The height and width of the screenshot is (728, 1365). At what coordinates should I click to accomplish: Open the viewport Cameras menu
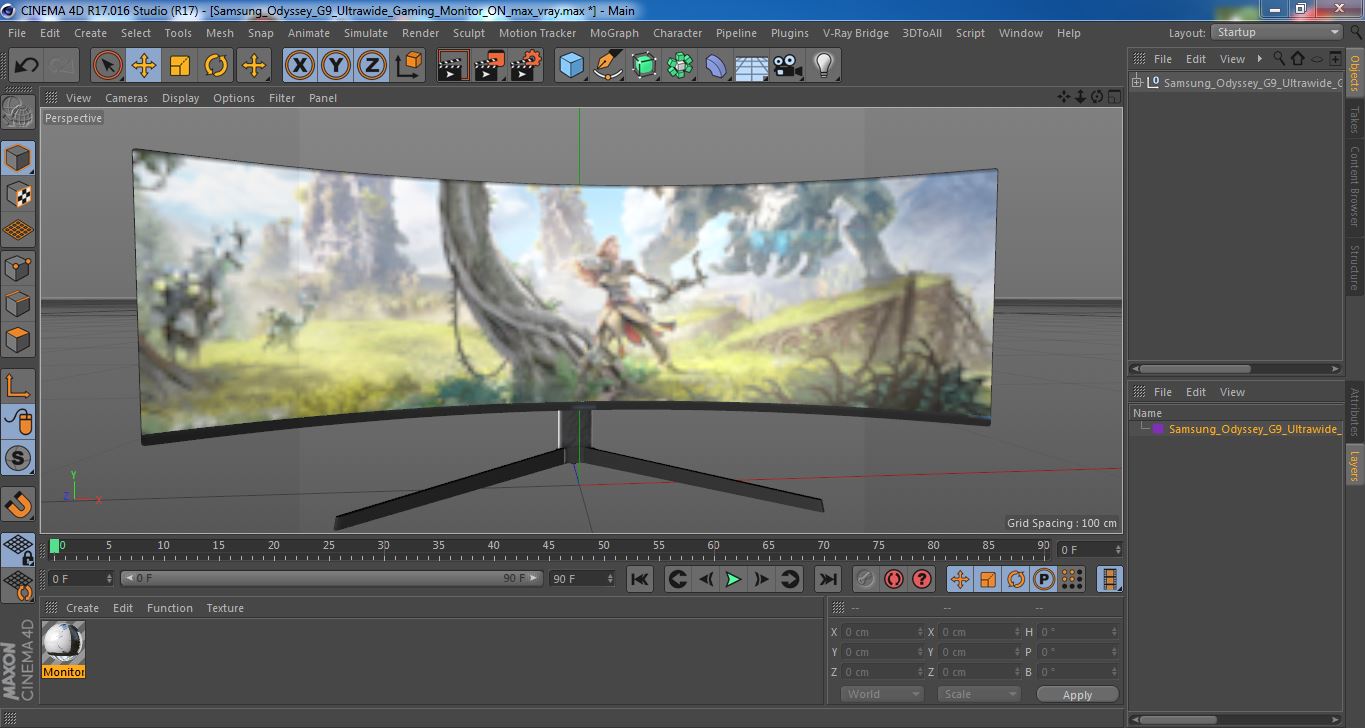click(127, 98)
